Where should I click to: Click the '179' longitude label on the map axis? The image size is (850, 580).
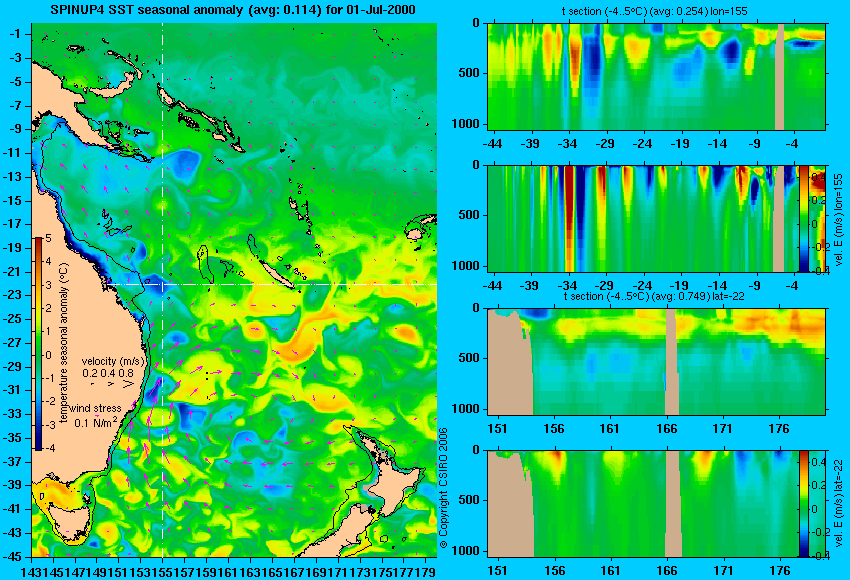(x=427, y=572)
